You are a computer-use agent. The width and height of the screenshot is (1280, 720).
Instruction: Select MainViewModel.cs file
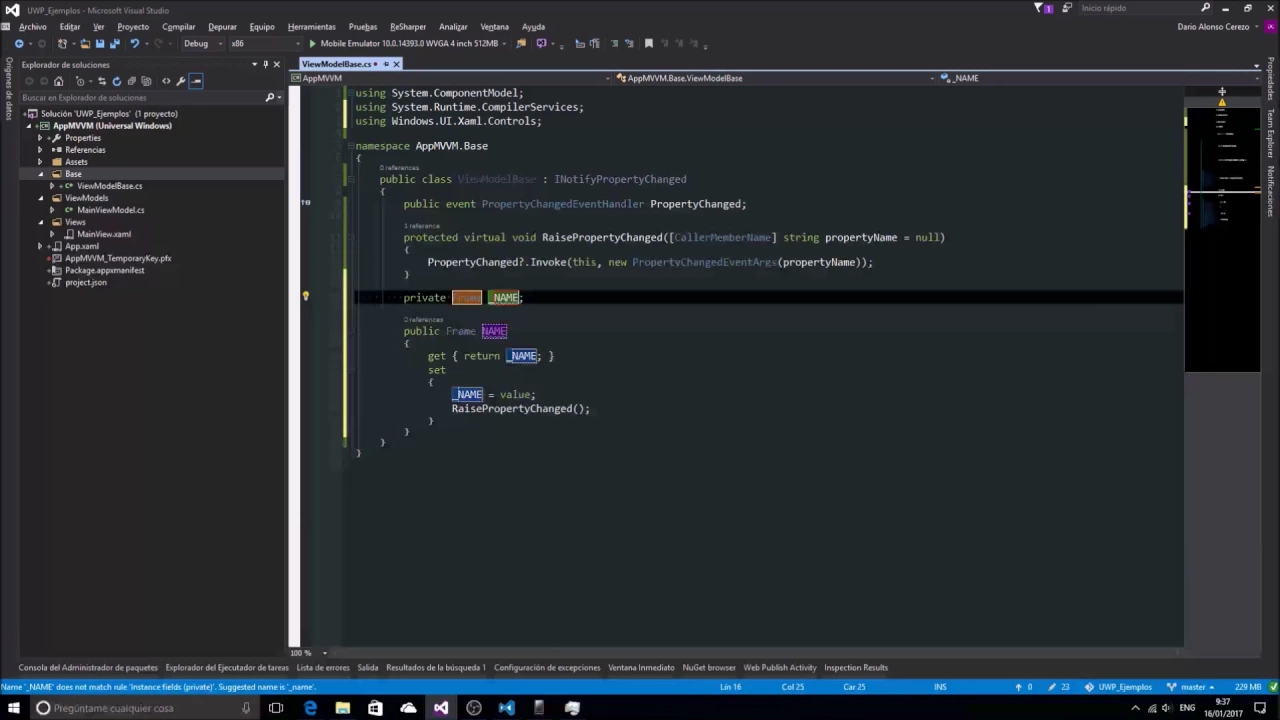pyautogui.click(x=110, y=210)
